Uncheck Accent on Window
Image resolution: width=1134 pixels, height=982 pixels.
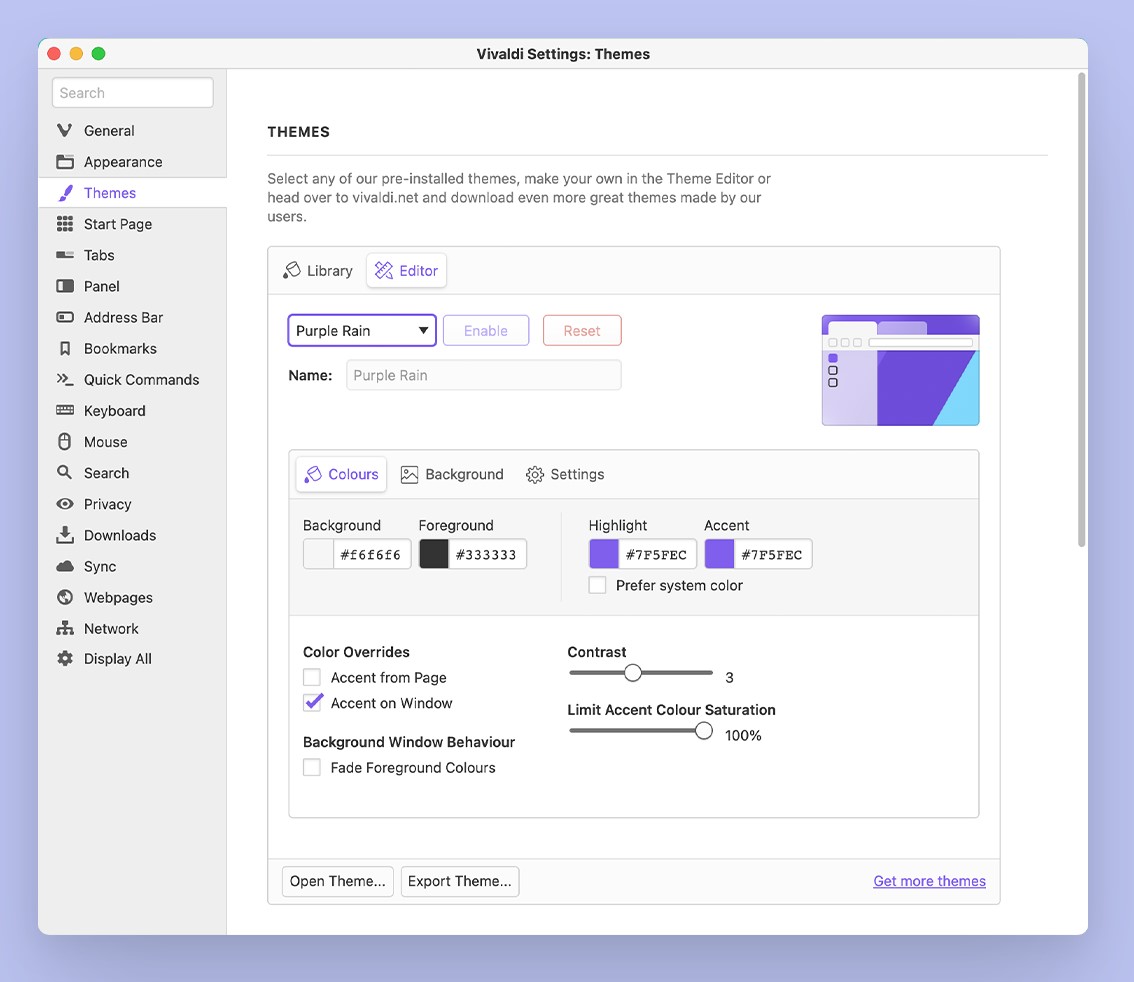312,702
